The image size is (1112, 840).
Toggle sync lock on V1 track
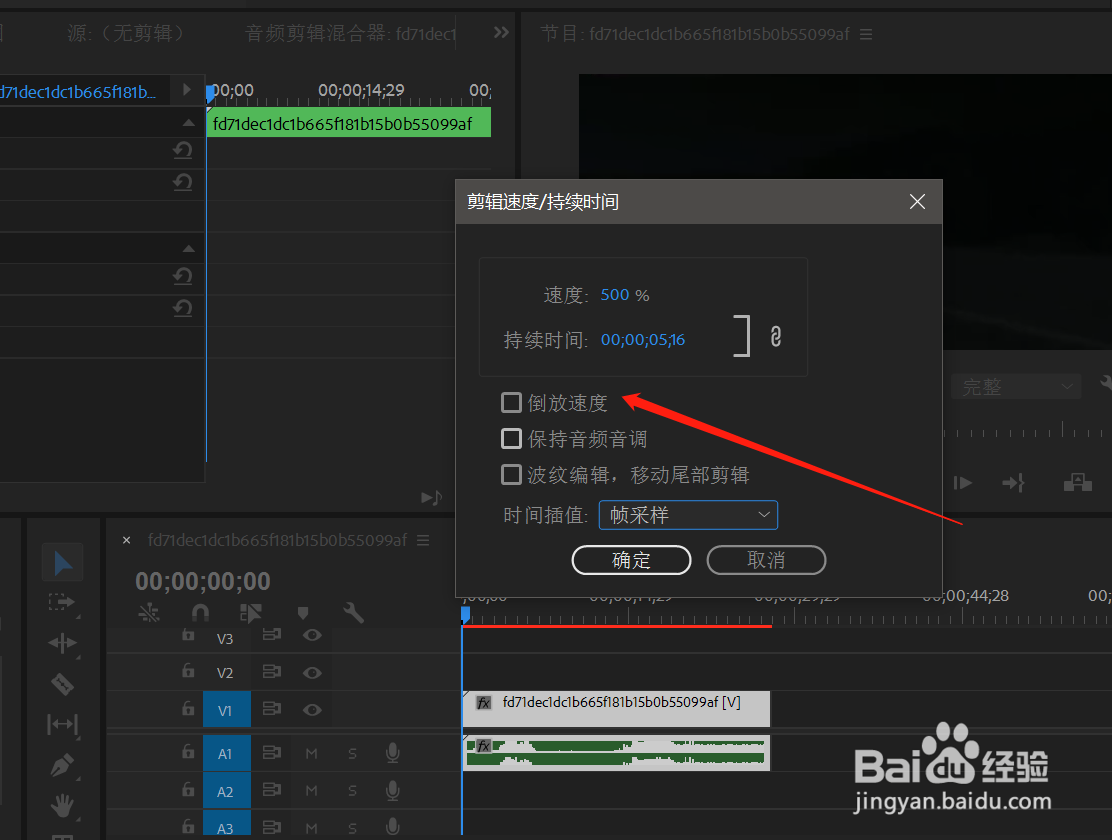coord(272,708)
